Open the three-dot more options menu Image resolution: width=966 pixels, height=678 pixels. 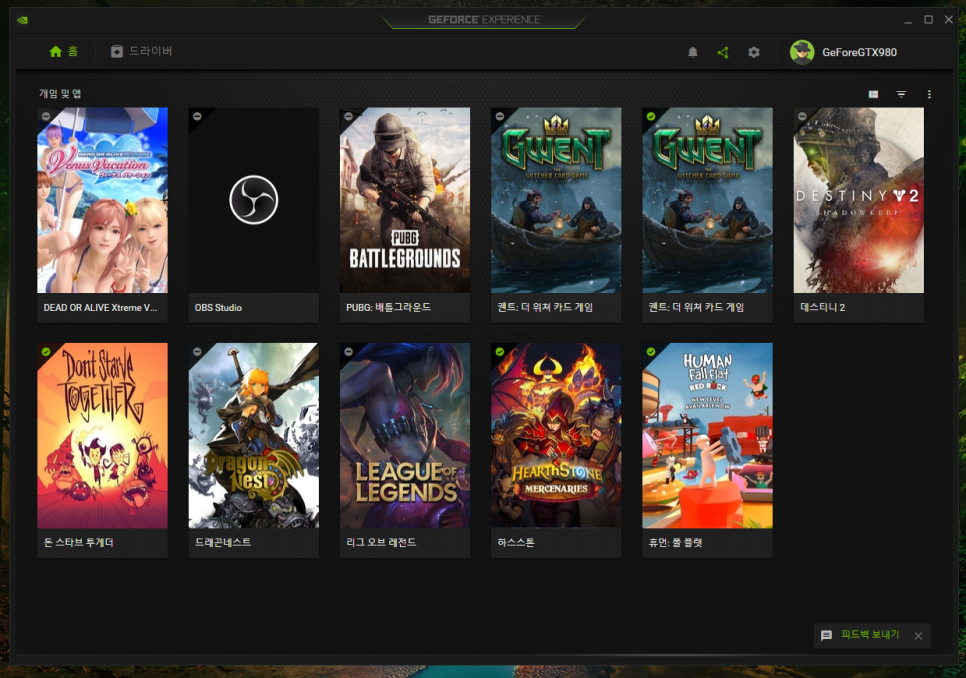(x=929, y=94)
